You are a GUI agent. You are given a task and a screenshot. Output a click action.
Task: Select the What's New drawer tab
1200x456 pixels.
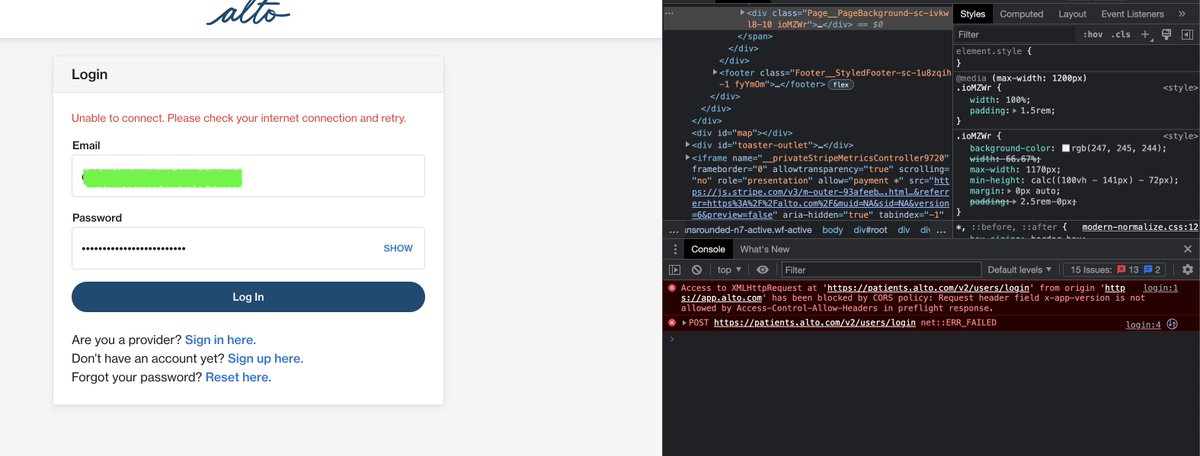(764, 249)
